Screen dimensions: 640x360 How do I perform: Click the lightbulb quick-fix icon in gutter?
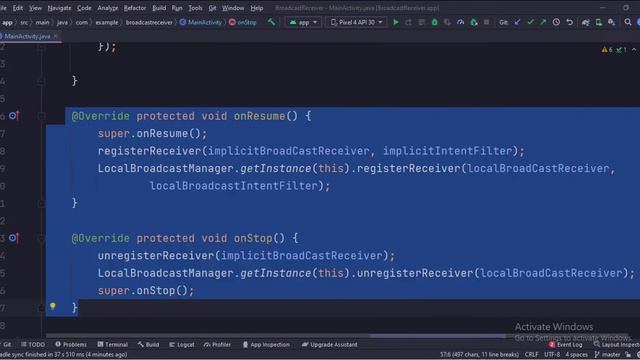53,306
